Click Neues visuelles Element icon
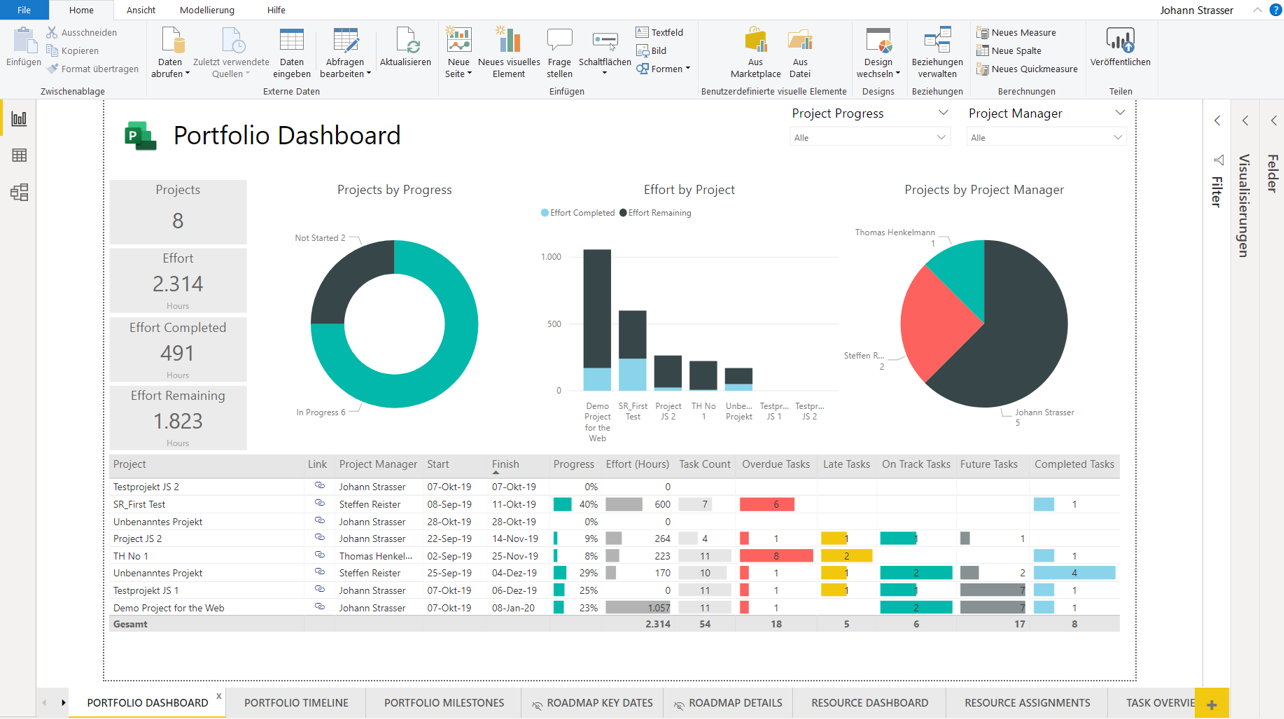This screenshot has width=1284, height=719. click(508, 42)
